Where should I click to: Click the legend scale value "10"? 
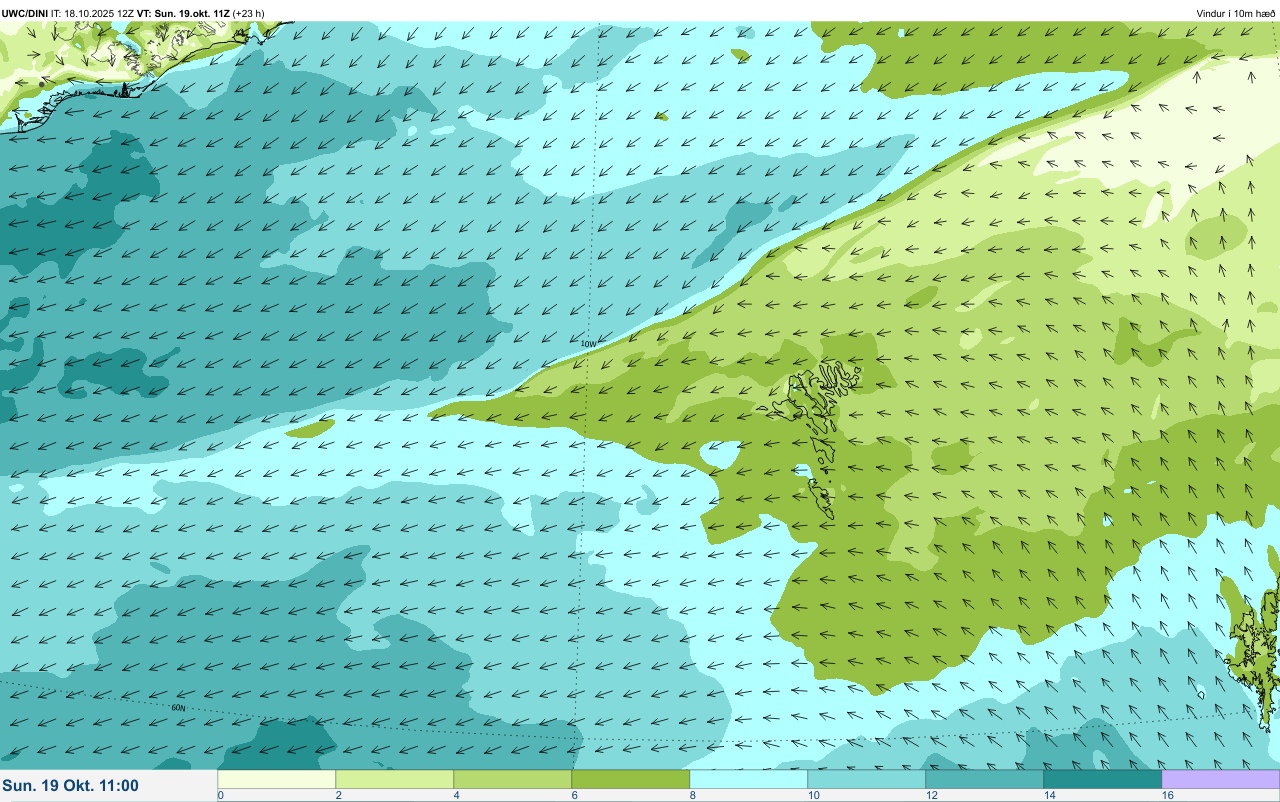[x=814, y=795]
